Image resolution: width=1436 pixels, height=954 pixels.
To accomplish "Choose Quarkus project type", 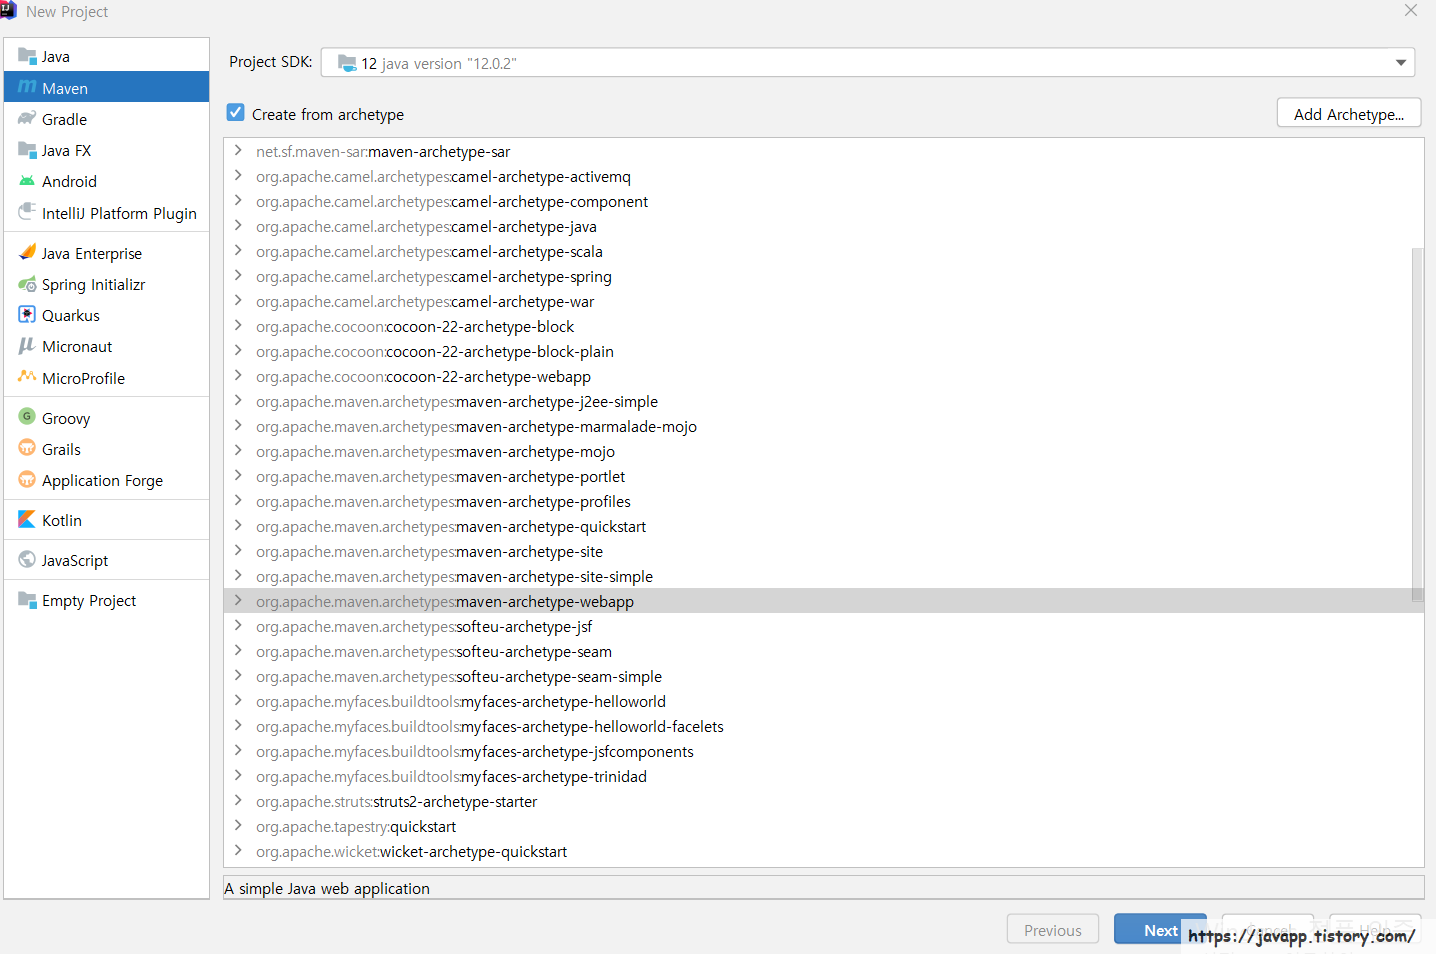I will click(x=107, y=315).
